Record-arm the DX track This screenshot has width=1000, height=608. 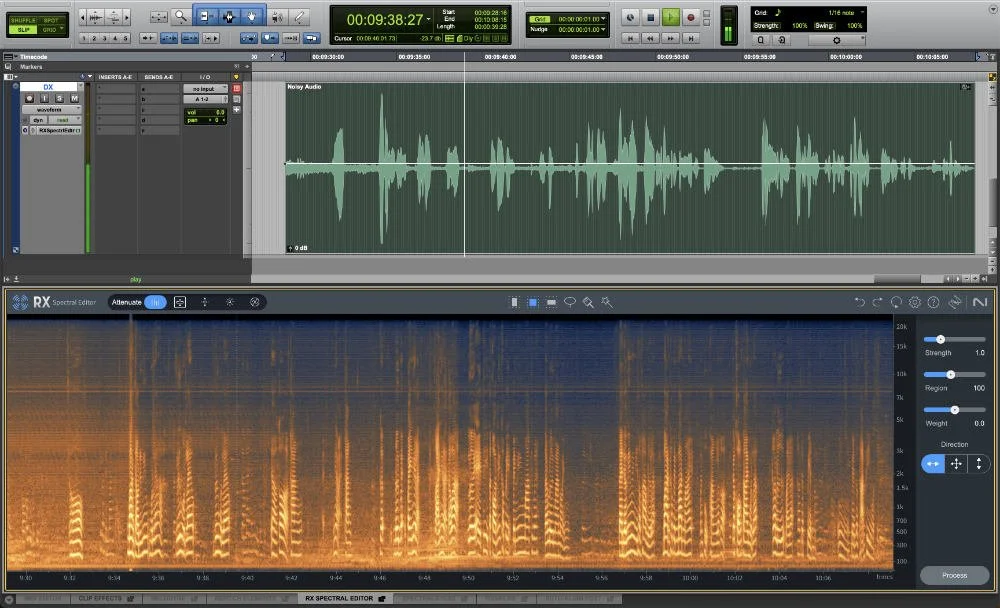coord(29,99)
